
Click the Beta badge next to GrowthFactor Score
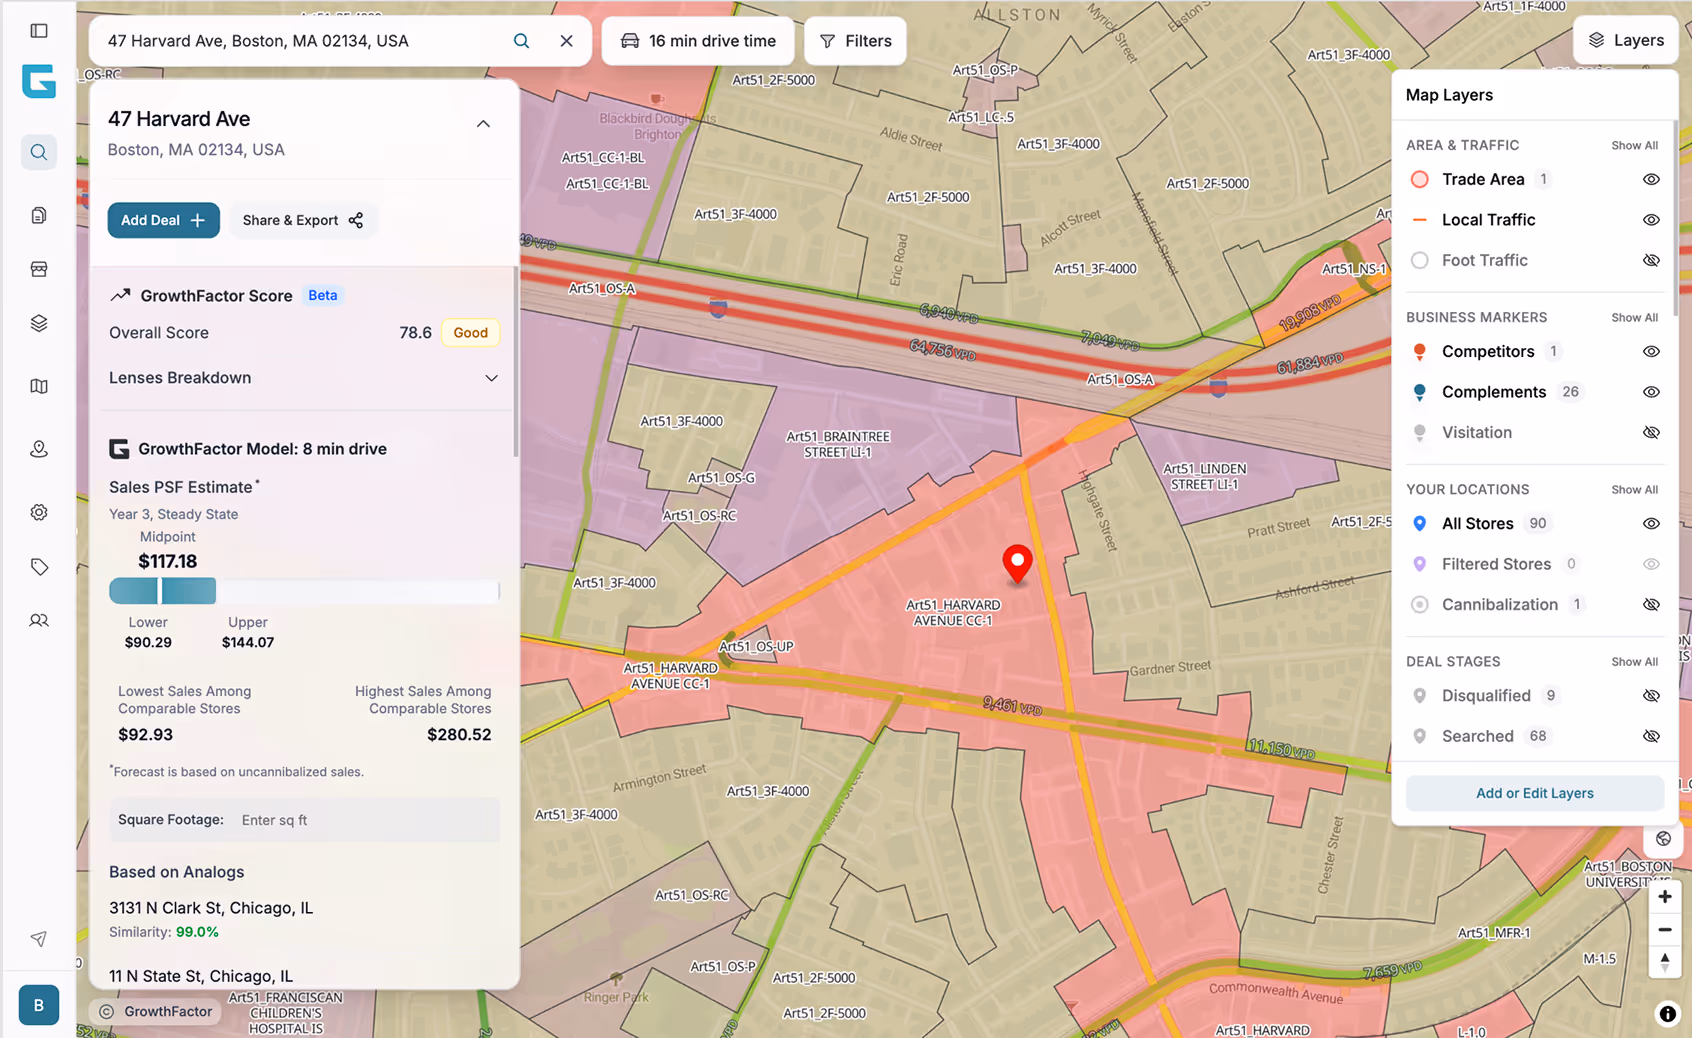click(x=322, y=295)
